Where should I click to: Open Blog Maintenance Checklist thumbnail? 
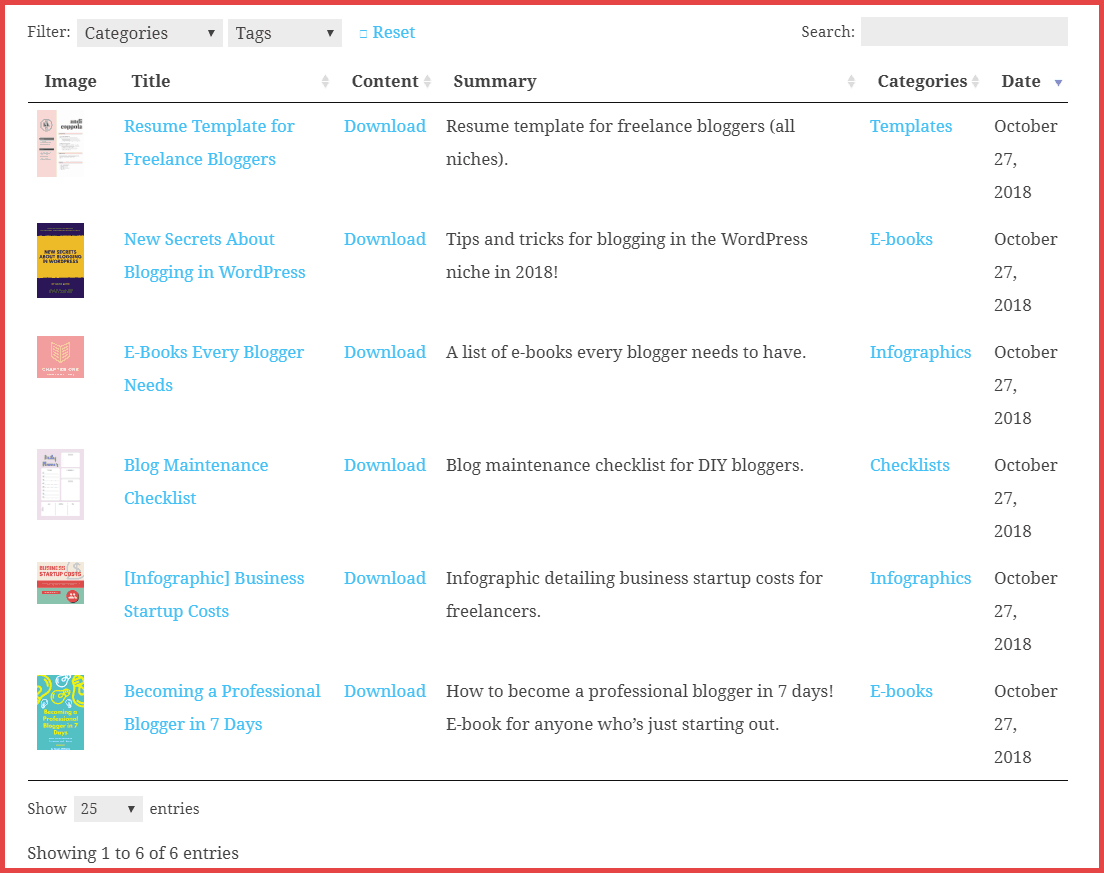point(61,484)
